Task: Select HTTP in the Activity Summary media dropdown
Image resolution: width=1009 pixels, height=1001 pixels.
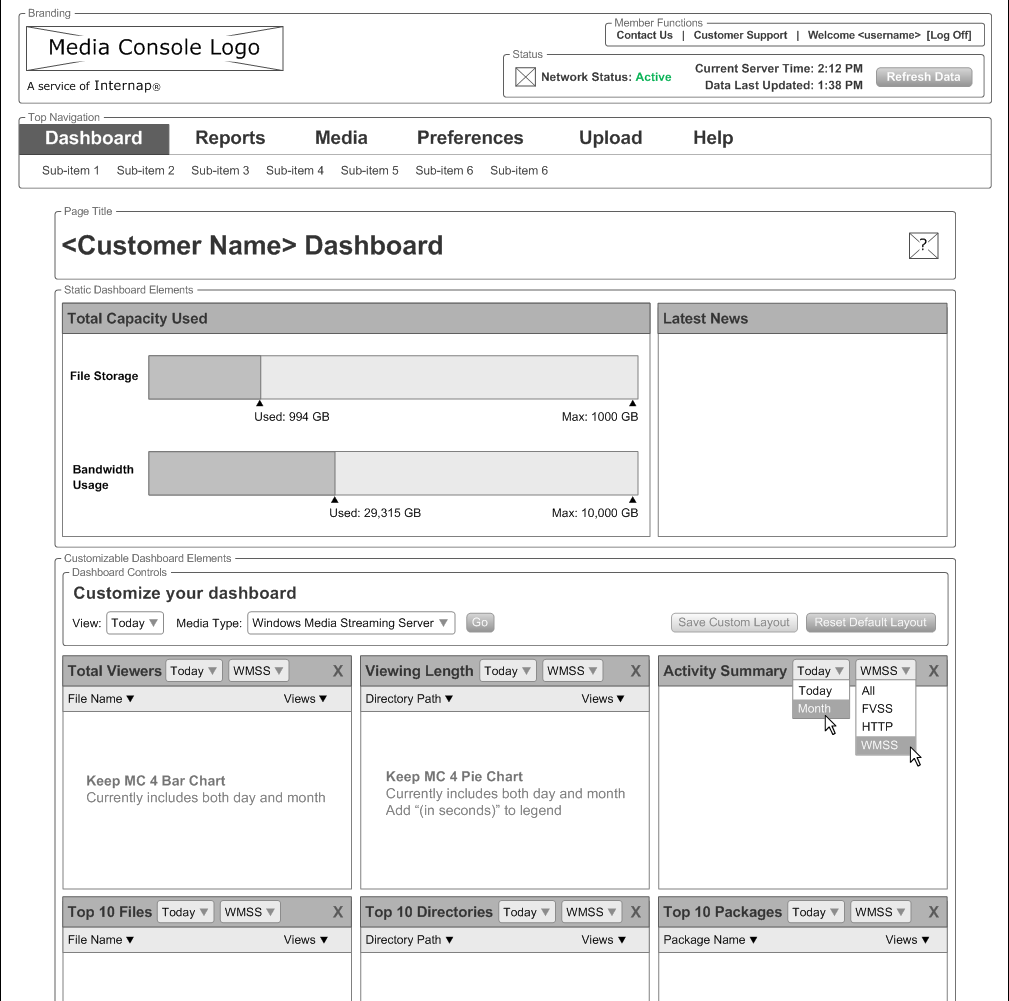Action: pyautogui.click(x=877, y=726)
